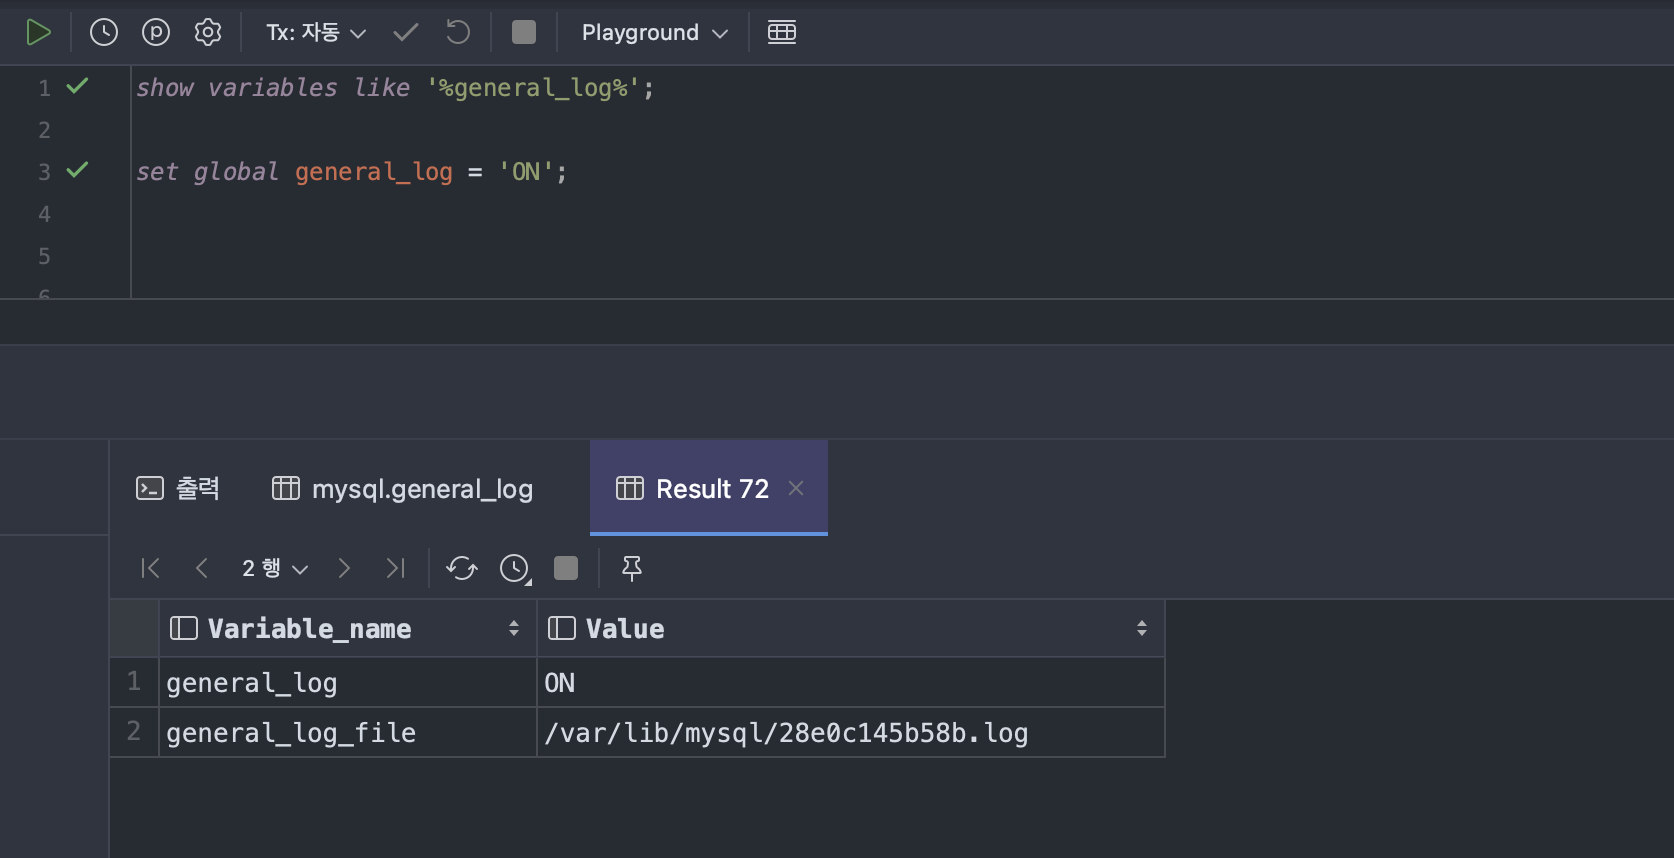Screen dimensions: 1674x858
Task: Toggle in-editor results table icon
Action: point(782,32)
